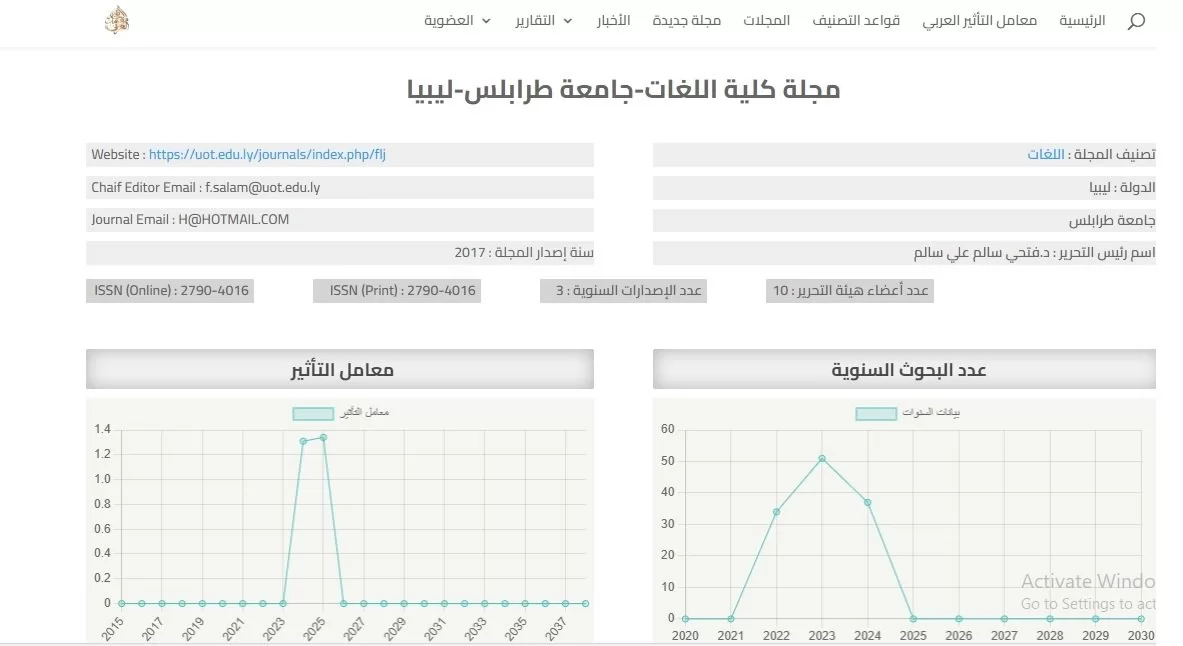The width and height of the screenshot is (1183, 646).
Task: Open the الأخبار news page
Action: [613, 21]
